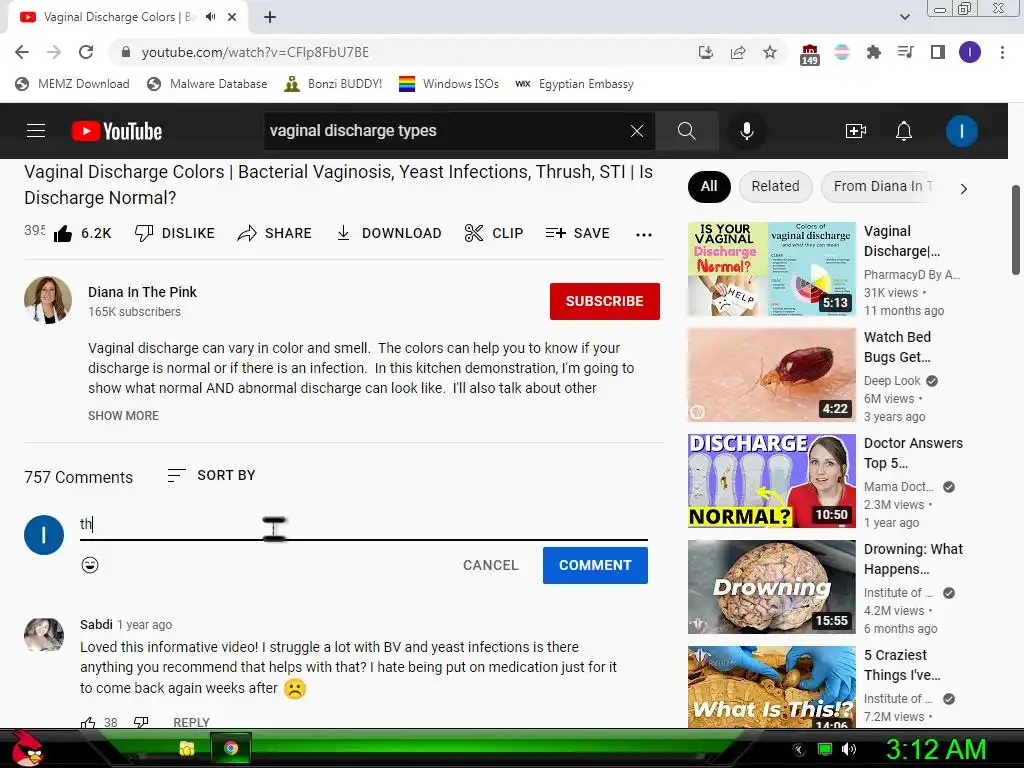Open the extension with 149 badge

810,54
